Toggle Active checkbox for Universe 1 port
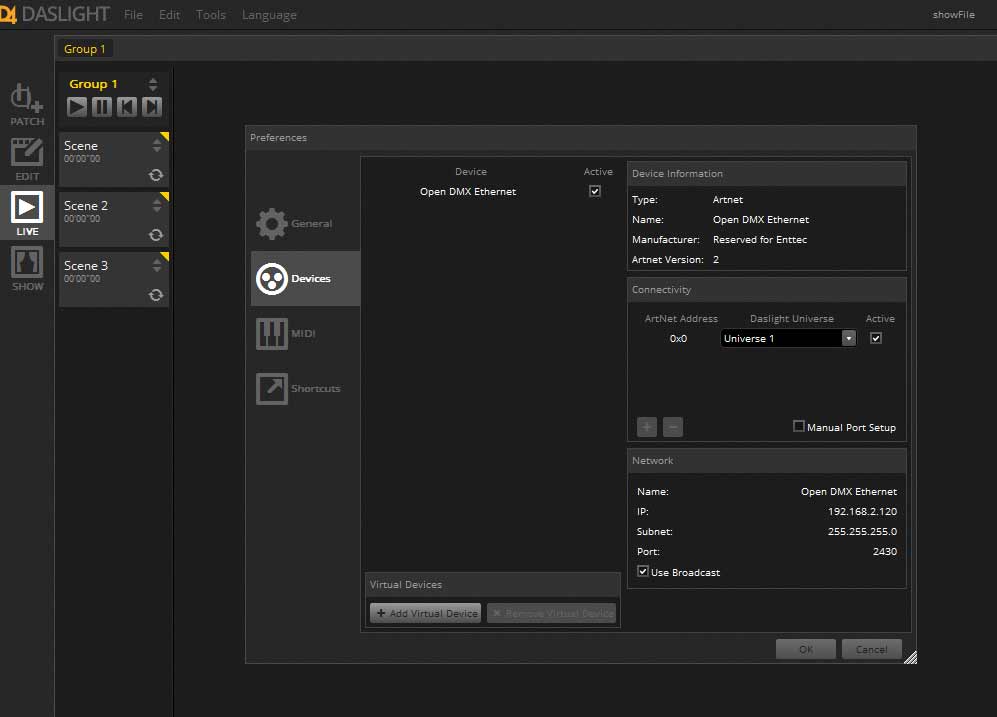The image size is (997, 717). click(x=876, y=338)
